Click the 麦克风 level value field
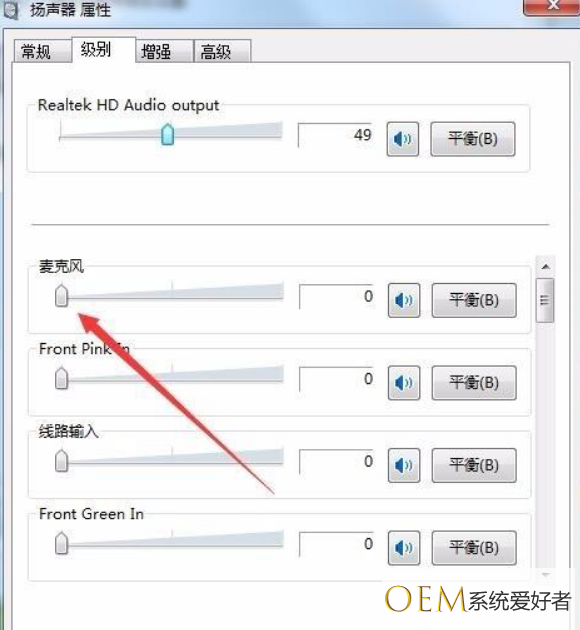 point(337,297)
